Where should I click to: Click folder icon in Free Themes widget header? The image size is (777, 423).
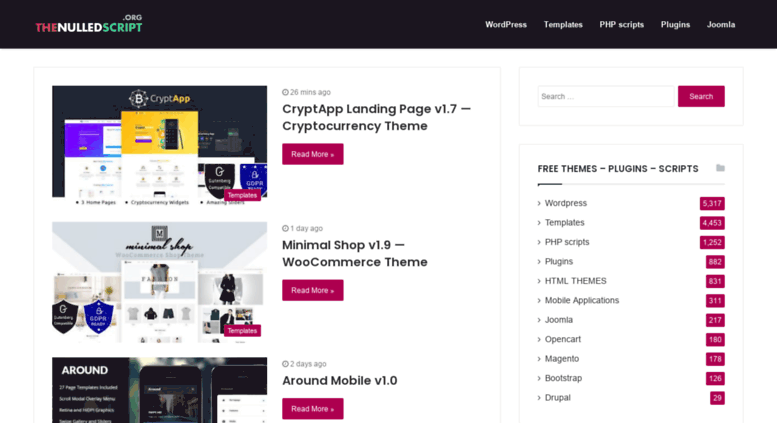(x=720, y=168)
